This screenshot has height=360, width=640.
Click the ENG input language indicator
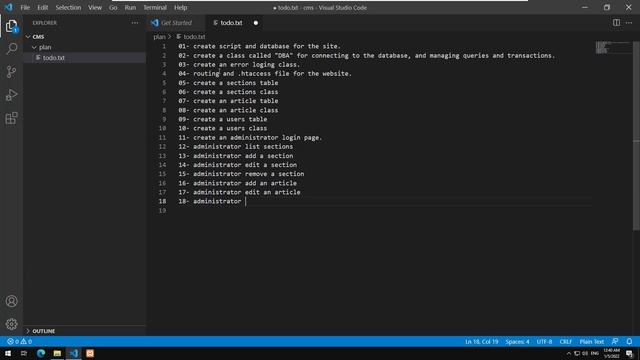click(x=595, y=353)
